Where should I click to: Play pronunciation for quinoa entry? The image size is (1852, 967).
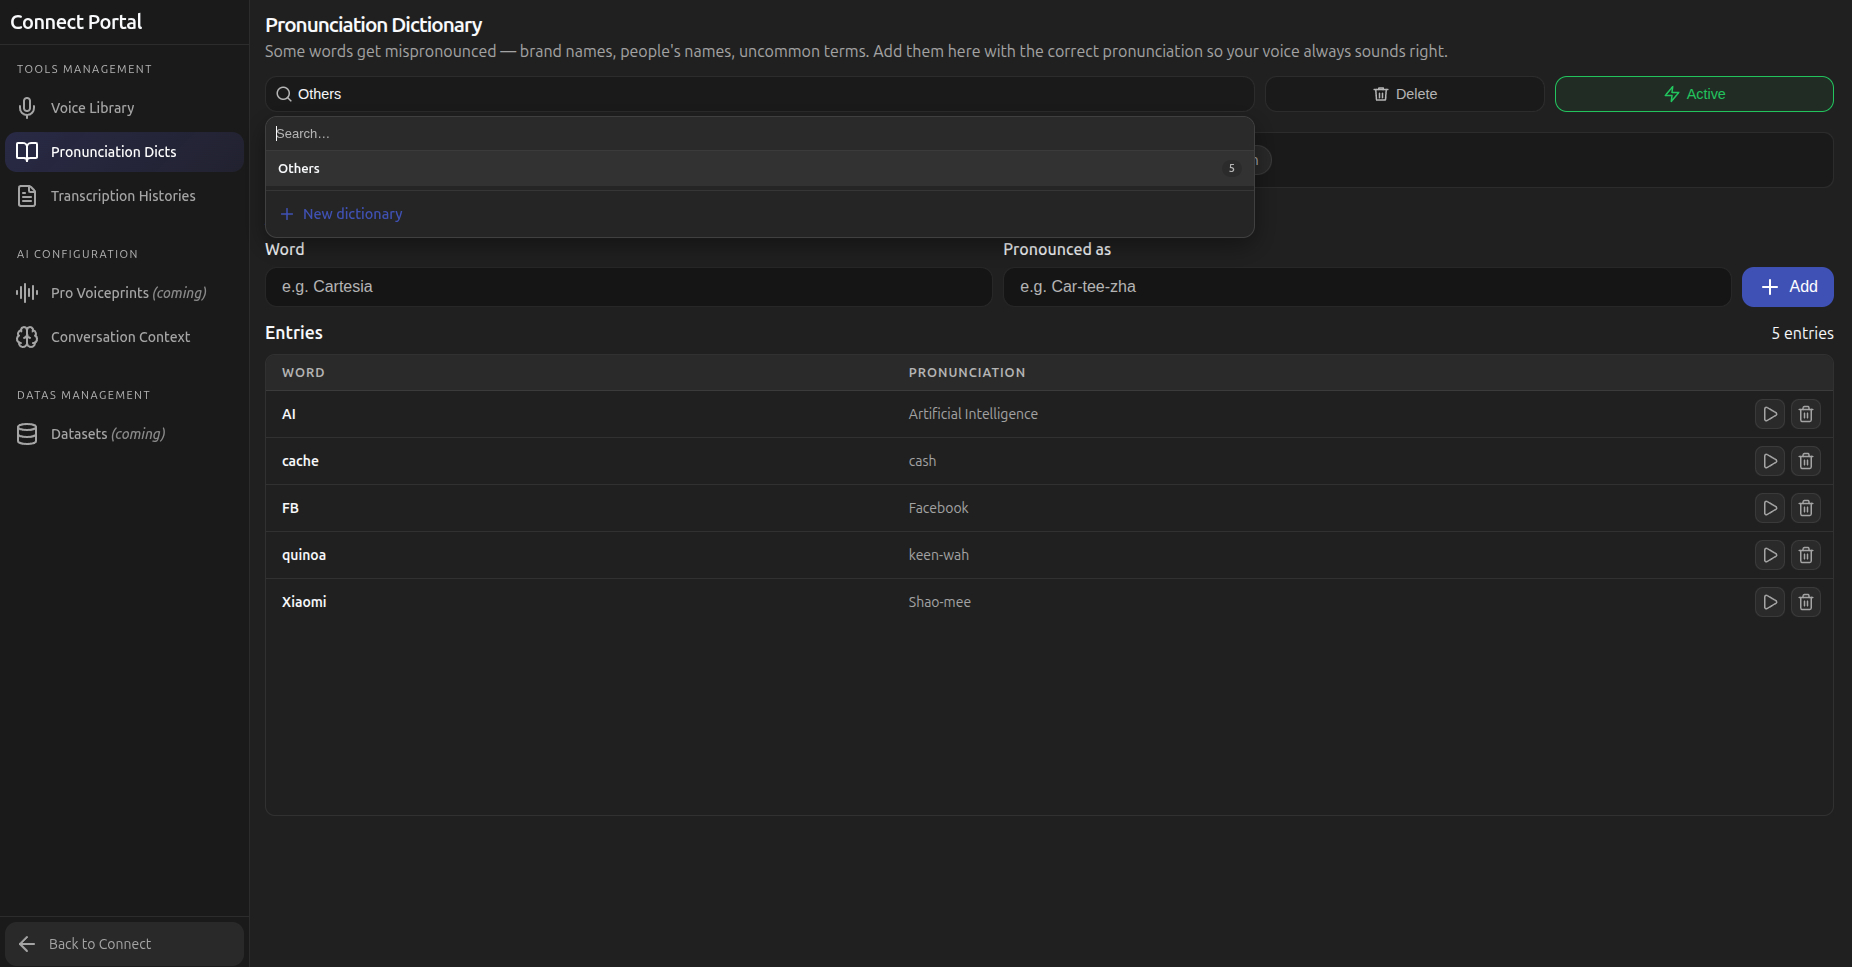tap(1769, 555)
